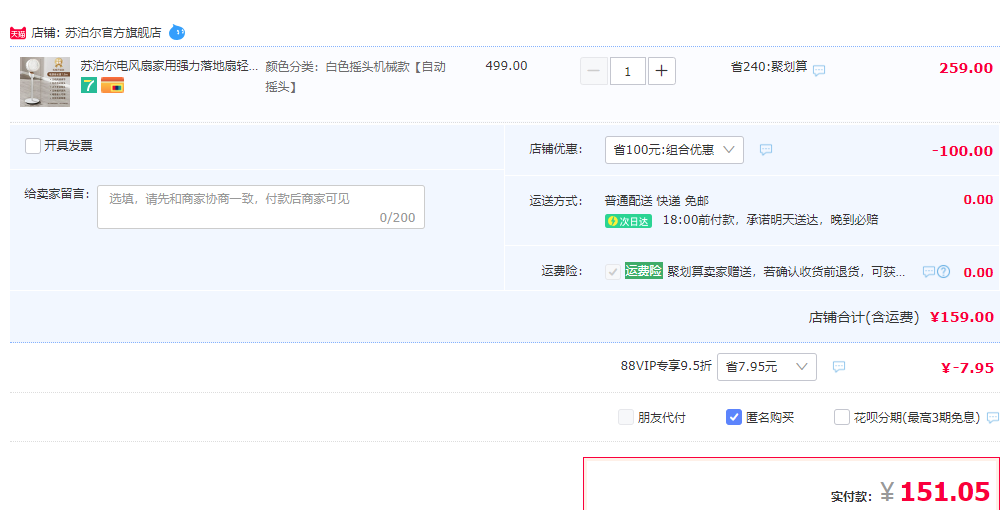Click the 499.00 unit price
The image size is (1003, 510).
pos(507,66)
